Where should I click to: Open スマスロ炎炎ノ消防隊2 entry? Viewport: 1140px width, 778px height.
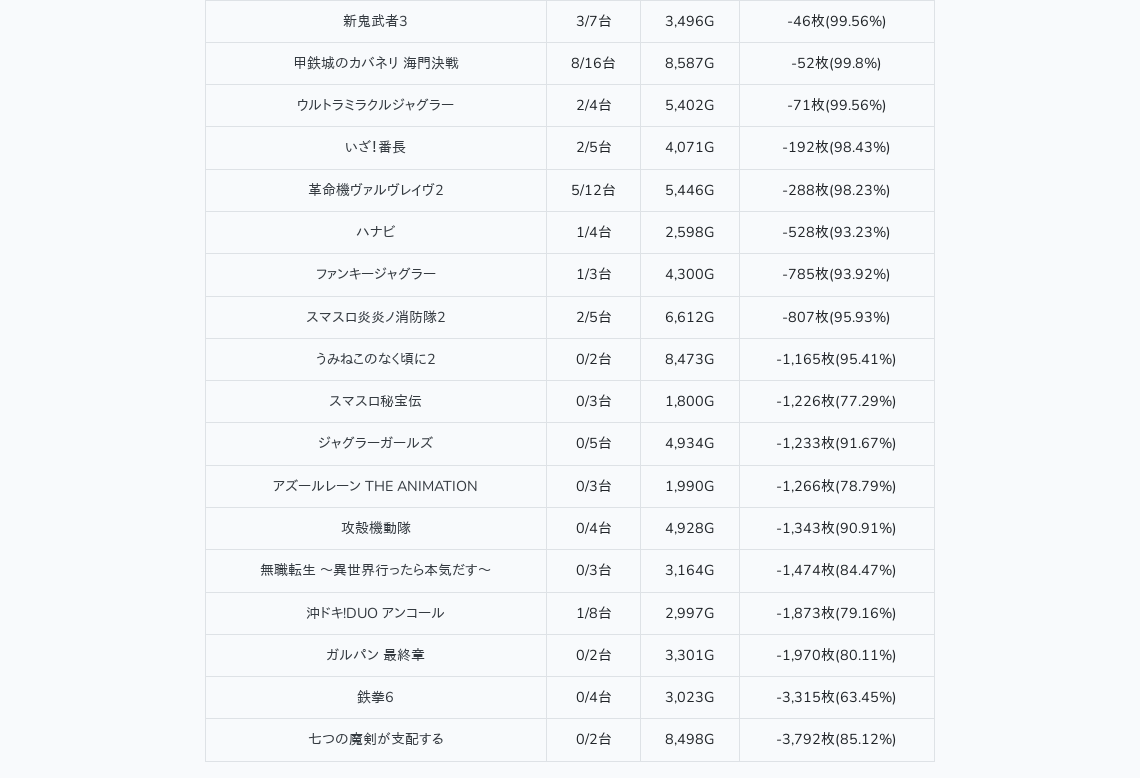(375, 317)
